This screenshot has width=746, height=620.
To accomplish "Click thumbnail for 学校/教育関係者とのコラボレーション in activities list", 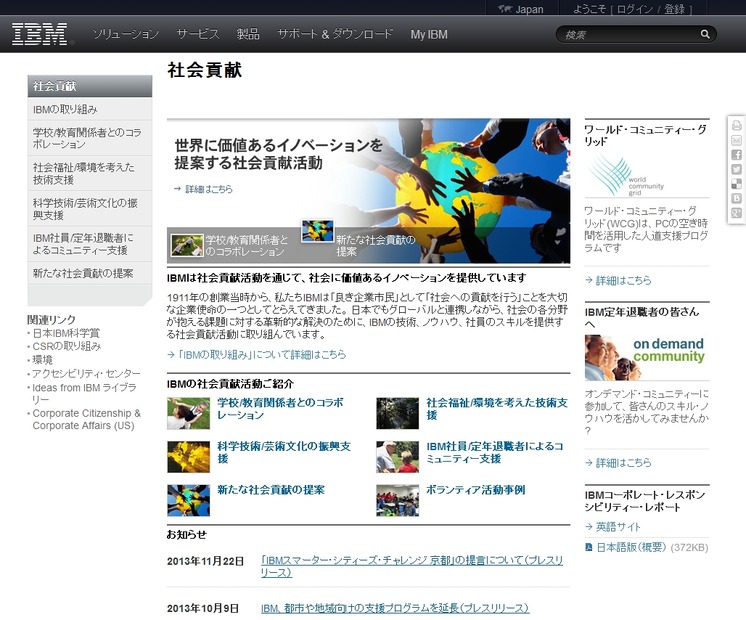I will point(188,413).
